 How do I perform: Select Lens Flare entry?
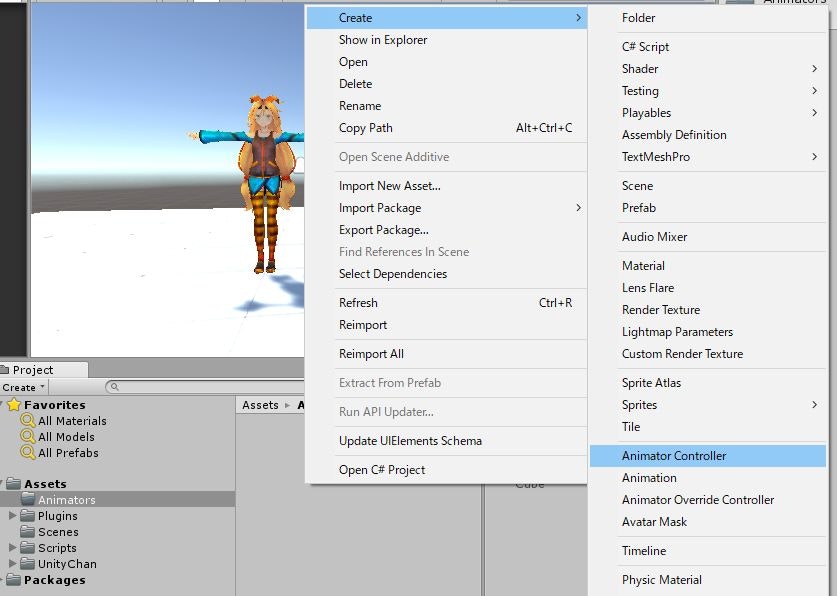point(708,288)
